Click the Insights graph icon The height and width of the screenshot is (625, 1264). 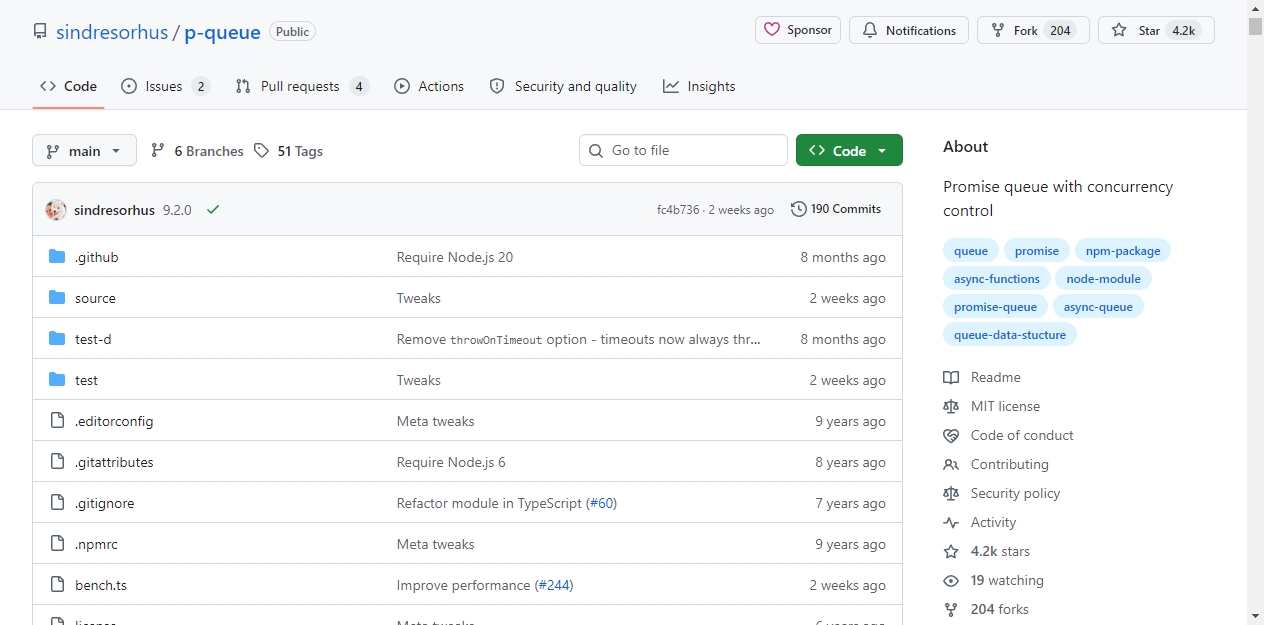(671, 86)
